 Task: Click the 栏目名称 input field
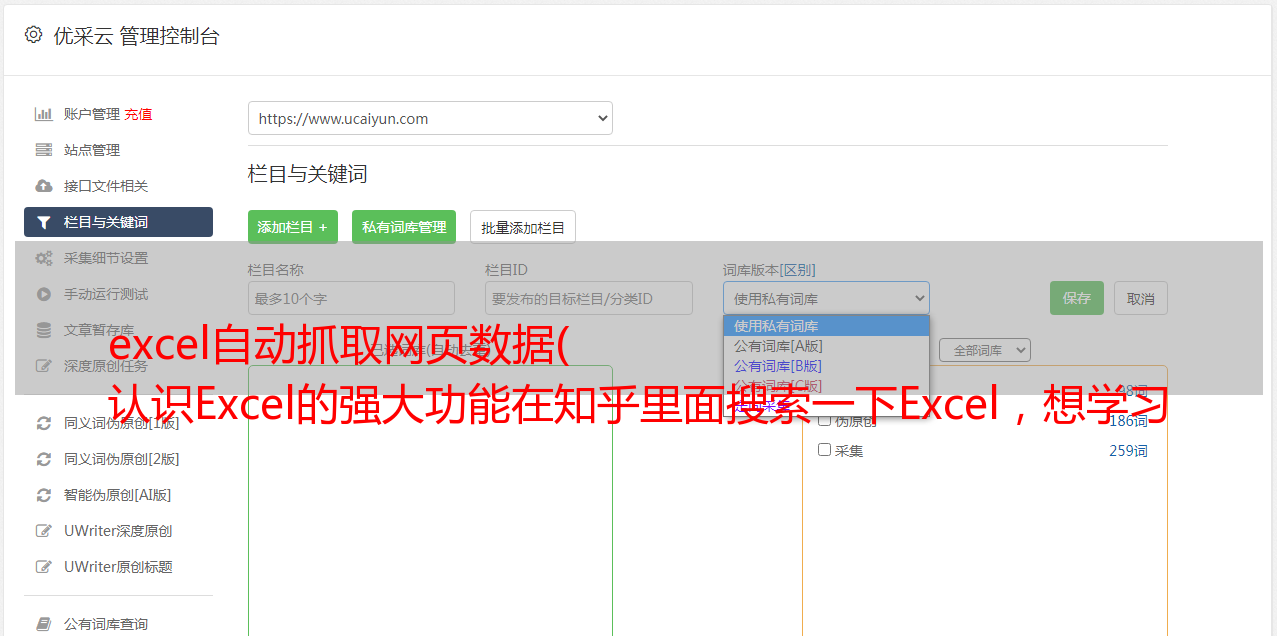pos(351,298)
